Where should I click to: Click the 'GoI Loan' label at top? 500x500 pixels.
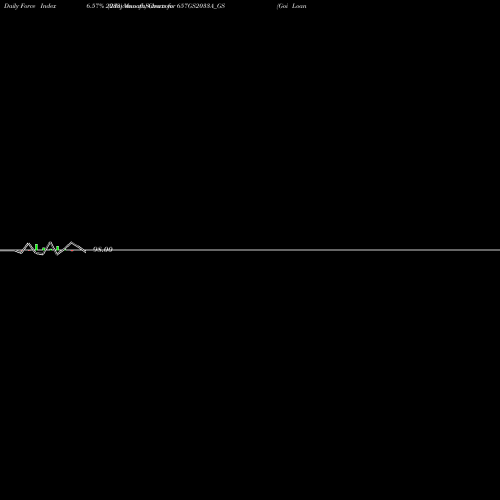click(x=292, y=6)
